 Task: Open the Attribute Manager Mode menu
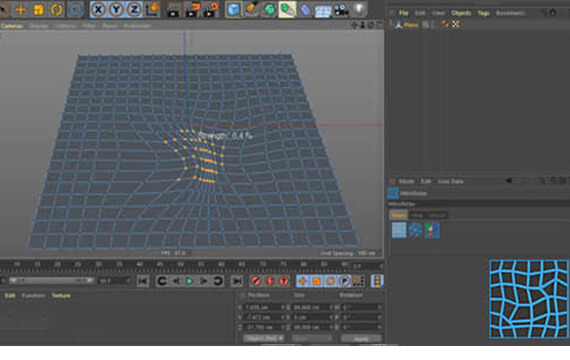(406, 181)
